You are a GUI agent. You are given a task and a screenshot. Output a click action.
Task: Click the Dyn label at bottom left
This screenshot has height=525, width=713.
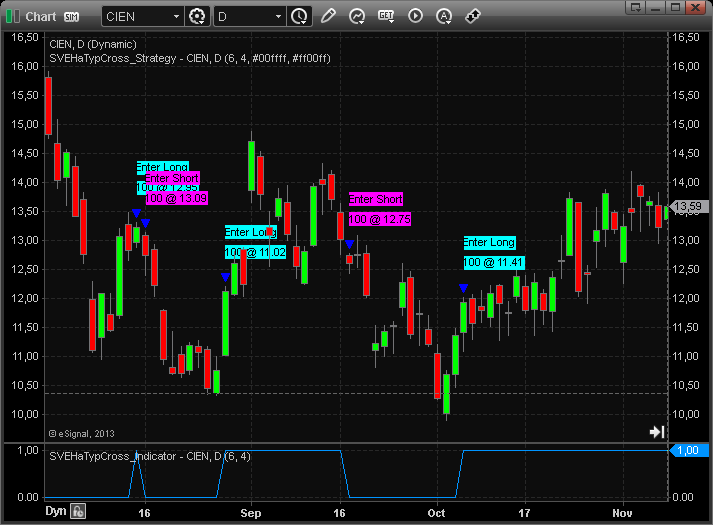pos(56,512)
